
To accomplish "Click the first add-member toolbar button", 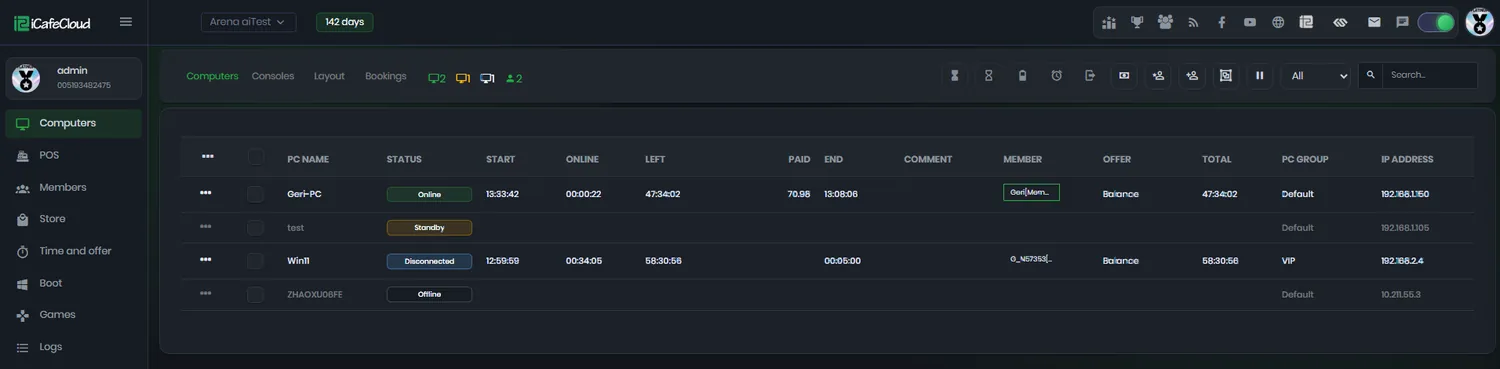I will point(1158,75).
